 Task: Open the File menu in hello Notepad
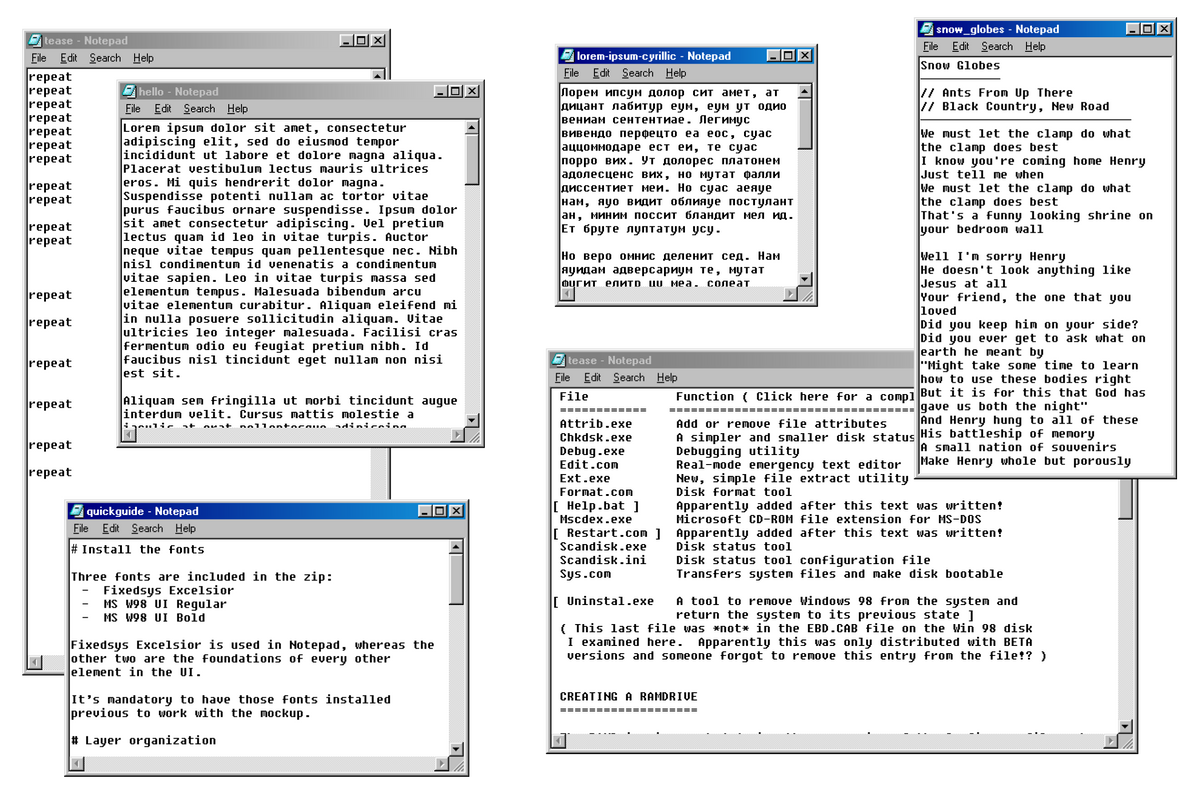click(x=133, y=109)
